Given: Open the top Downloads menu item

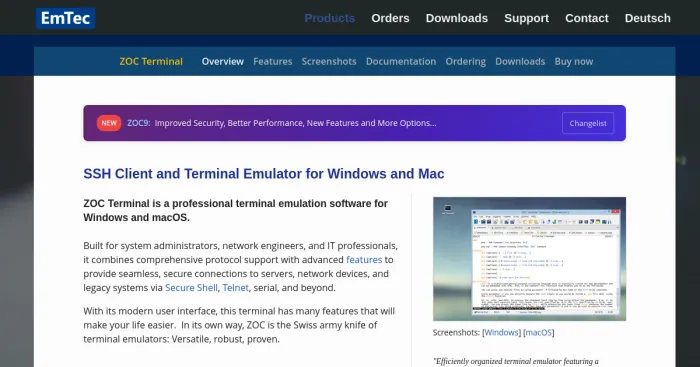Looking at the screenshot, I should point(457,18).
